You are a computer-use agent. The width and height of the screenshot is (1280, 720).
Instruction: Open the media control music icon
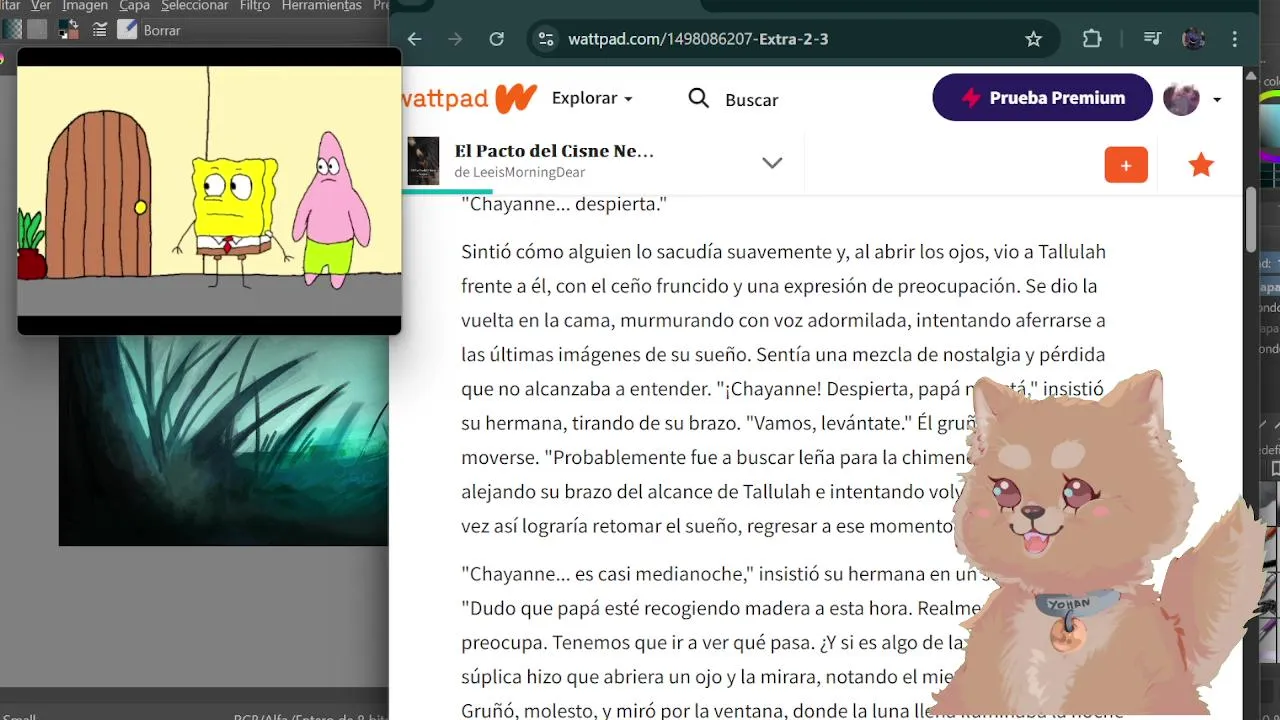point(1152,39)
